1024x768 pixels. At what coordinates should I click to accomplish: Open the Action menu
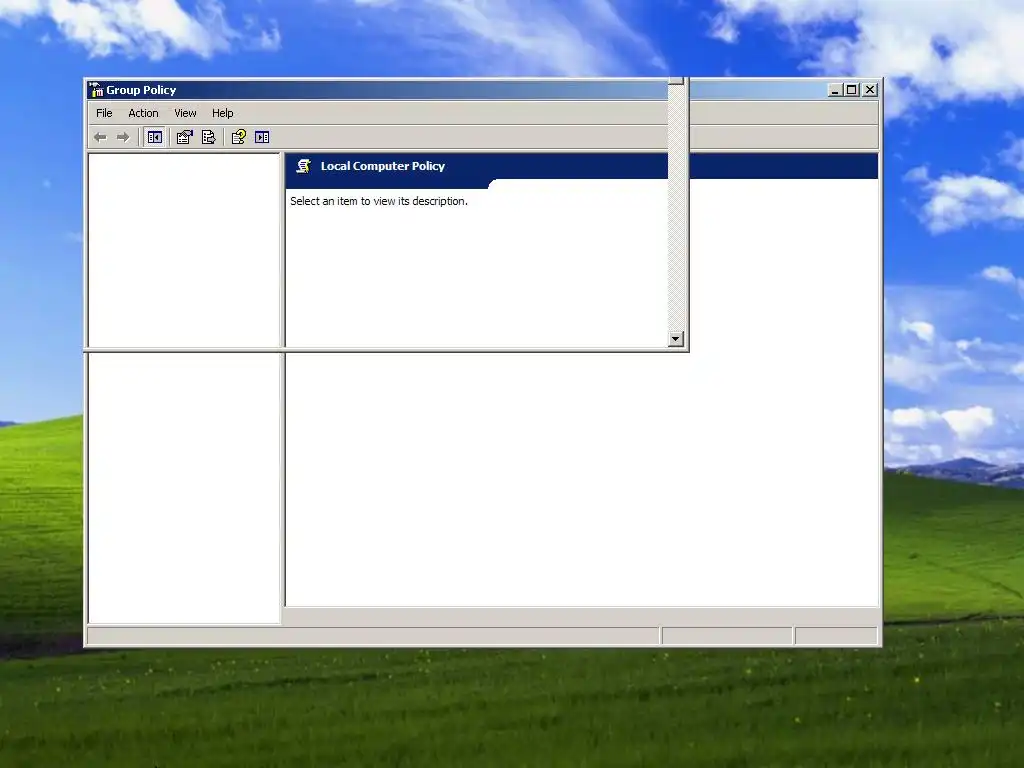pyautogui.click(x=143, y=113)
